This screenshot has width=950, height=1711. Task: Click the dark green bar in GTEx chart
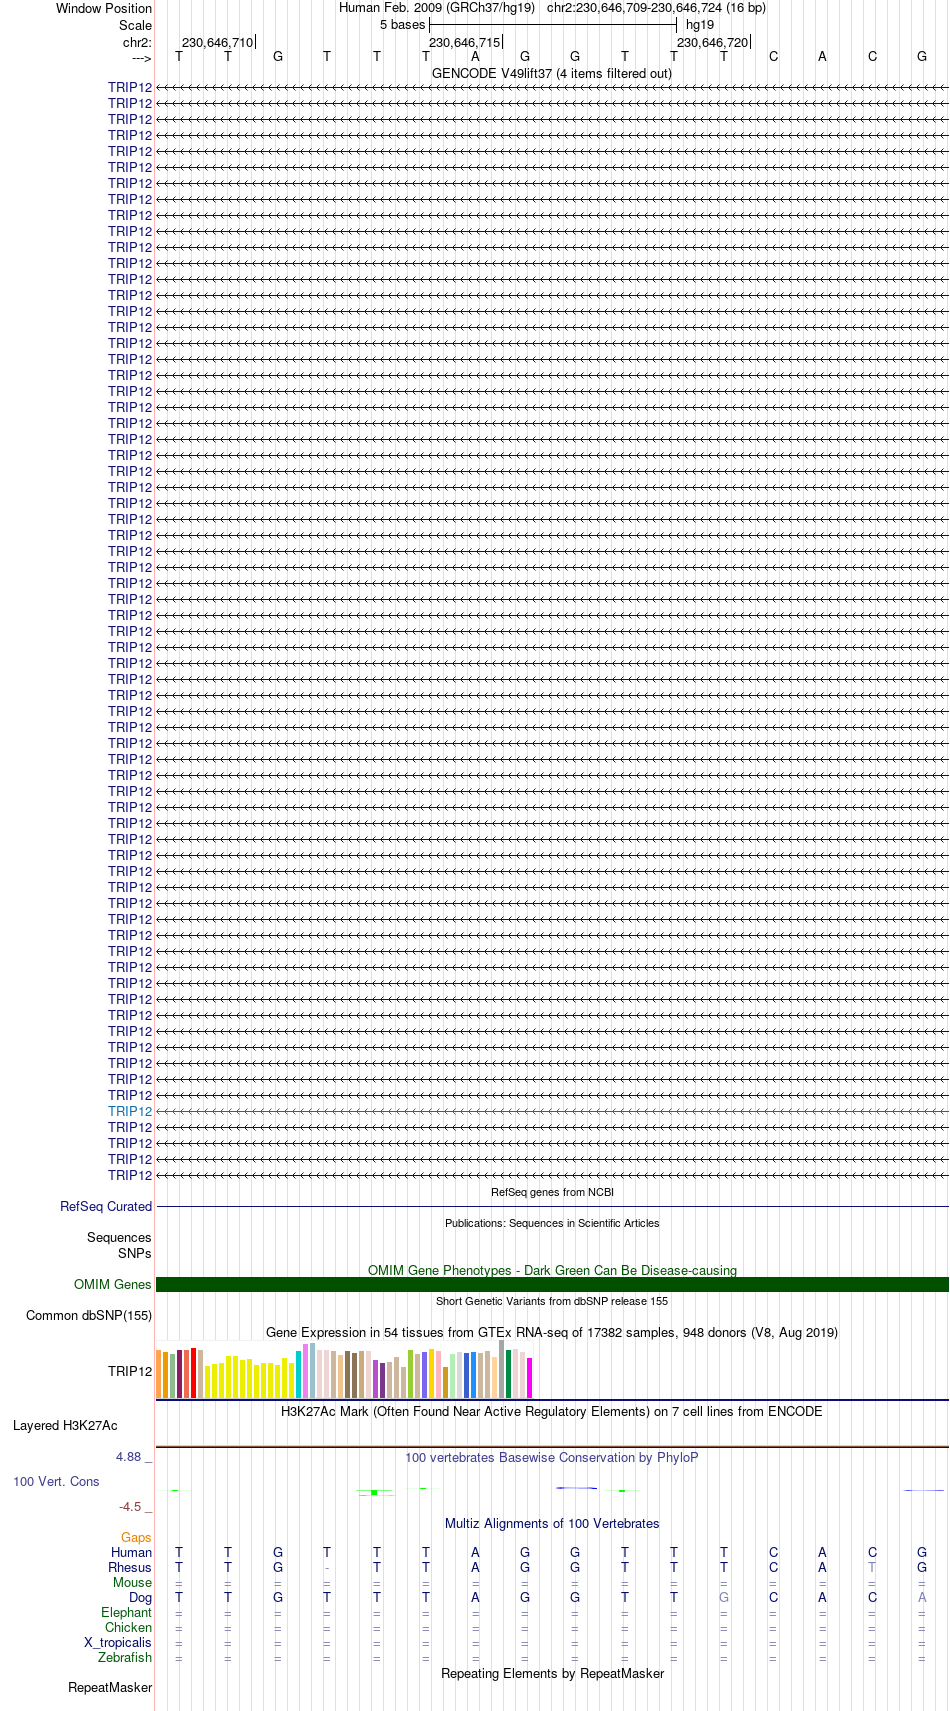(x=508, y=1374)
